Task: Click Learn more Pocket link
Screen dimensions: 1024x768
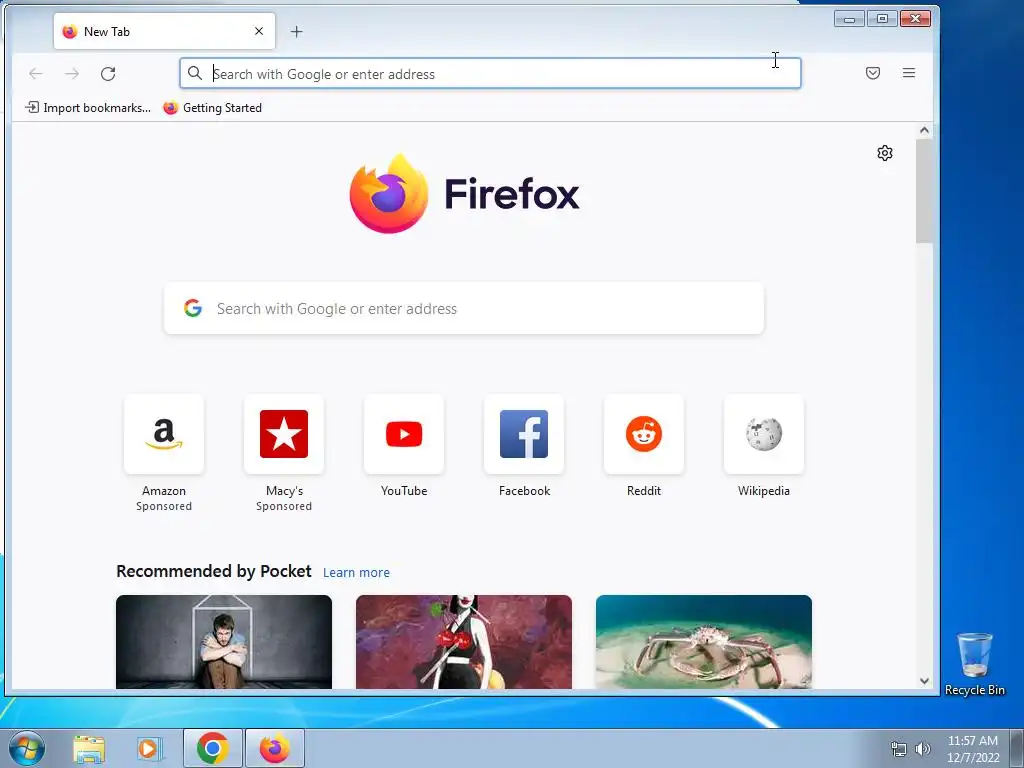Action: click(x=356, y=572)
